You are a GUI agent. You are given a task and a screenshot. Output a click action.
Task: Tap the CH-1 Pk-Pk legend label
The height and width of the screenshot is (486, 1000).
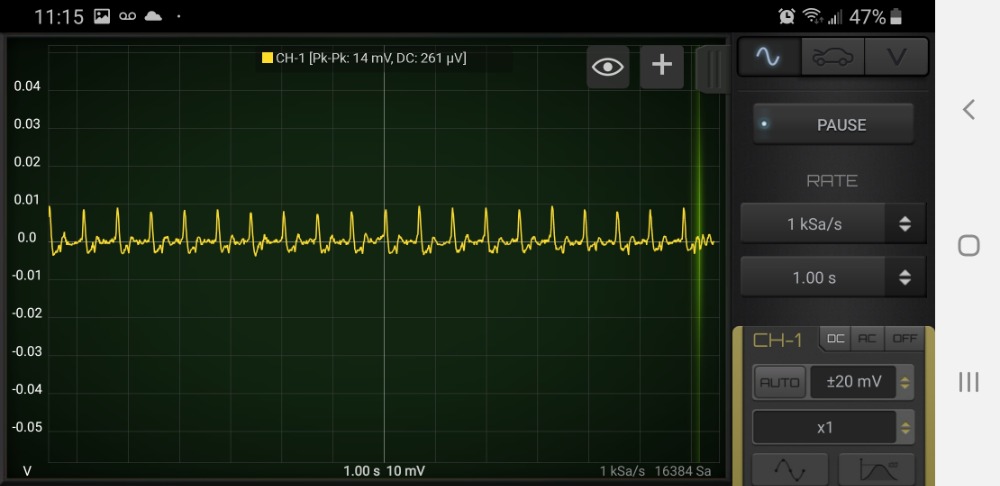pyautogui.click(x=371, y=59)
